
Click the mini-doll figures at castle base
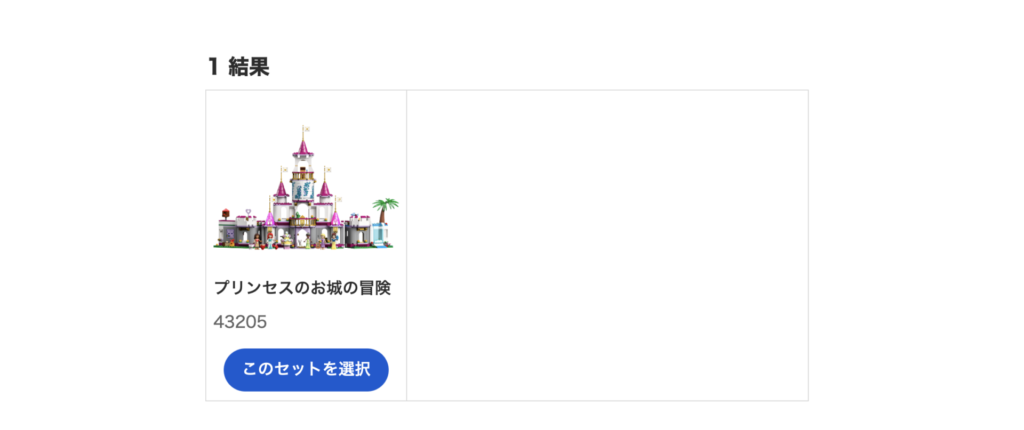tap(294, 242)
